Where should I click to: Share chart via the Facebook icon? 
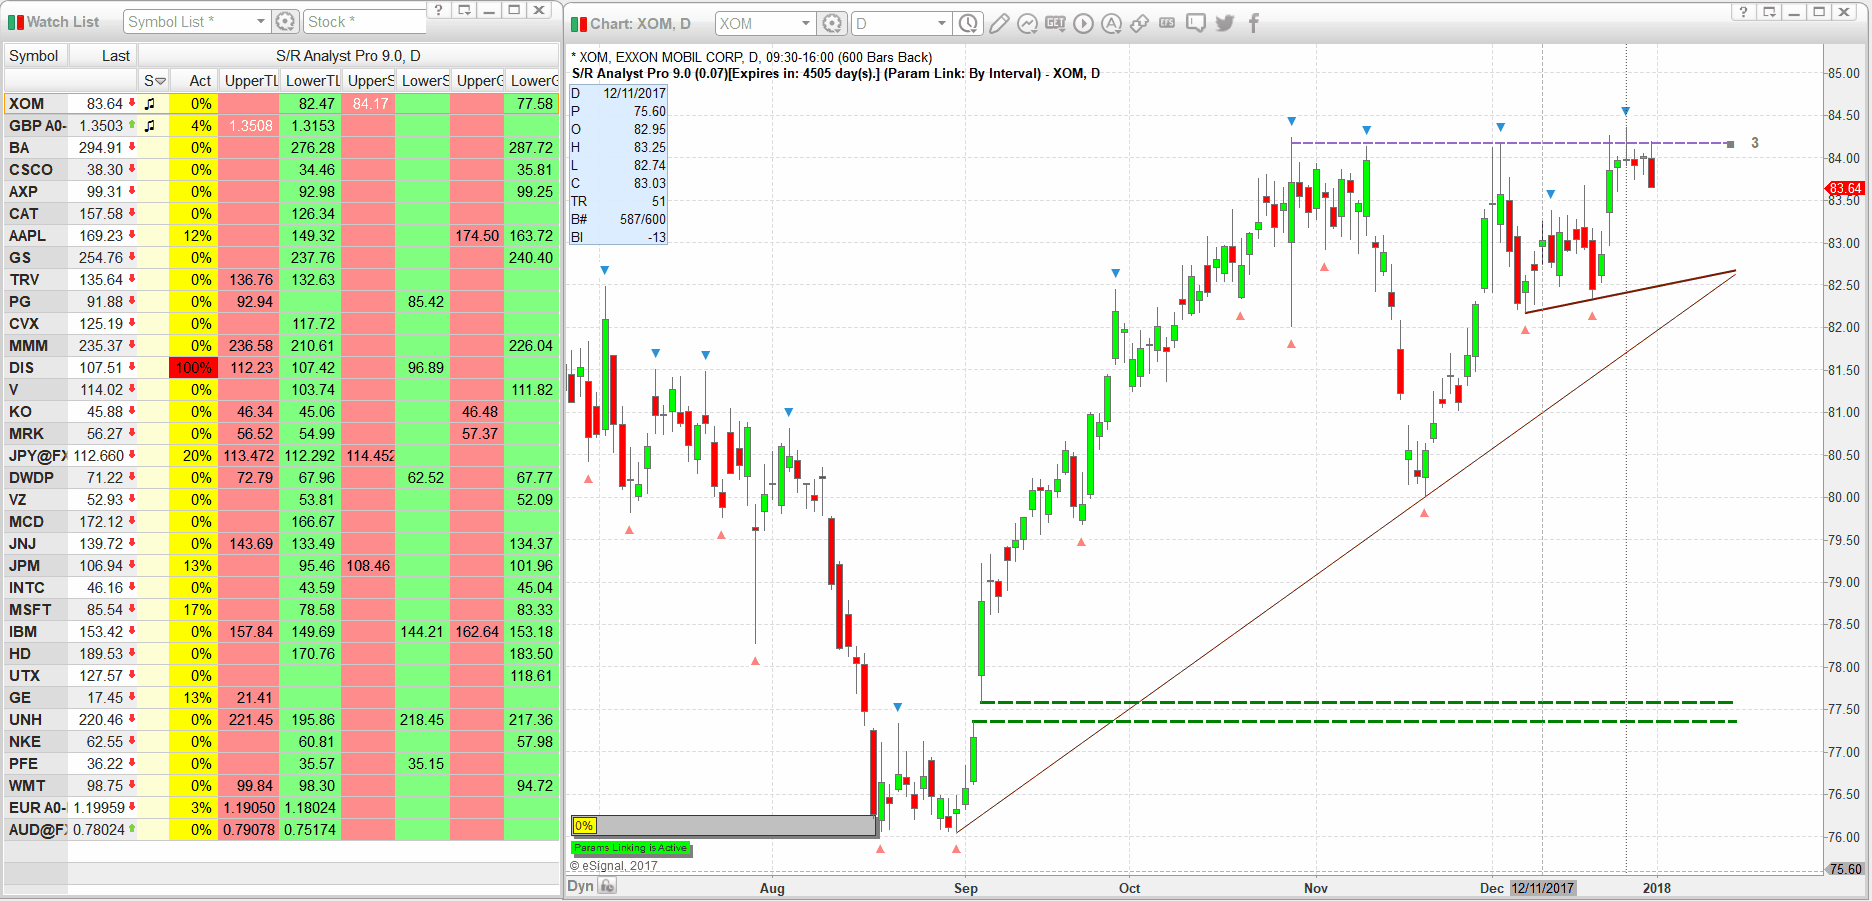(1254, 23)
